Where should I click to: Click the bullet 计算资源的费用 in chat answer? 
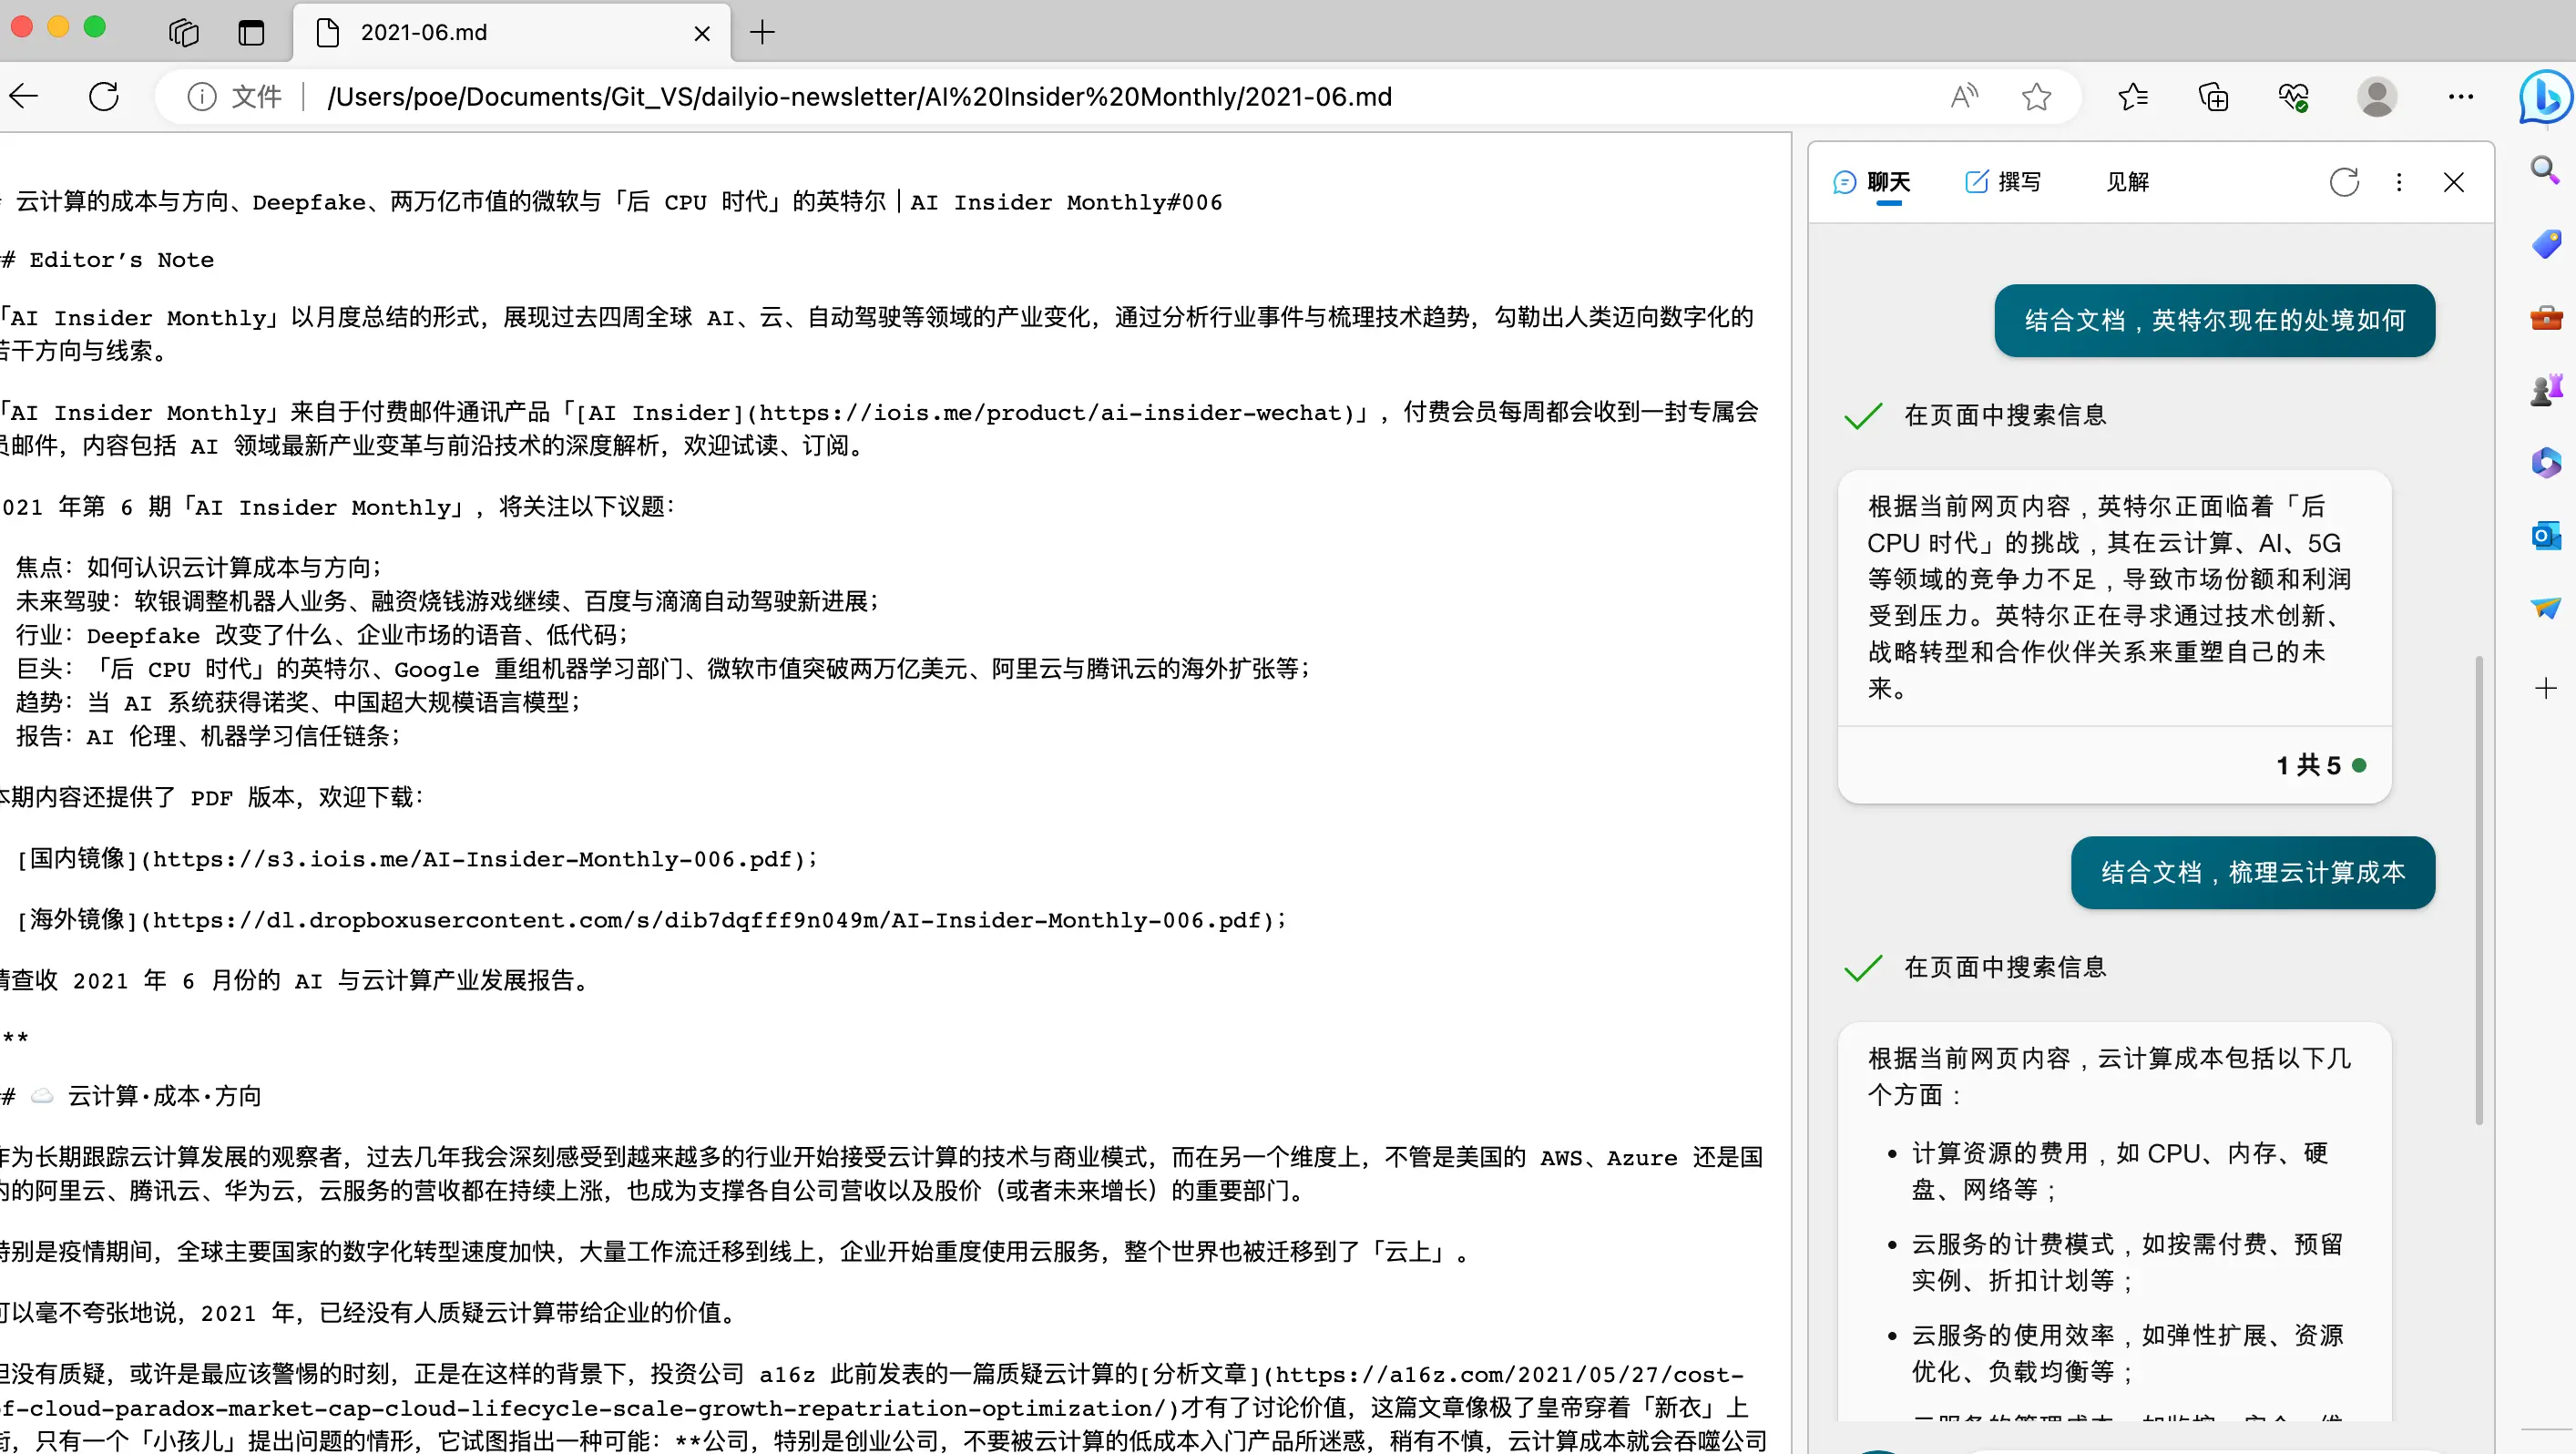tap(2119, 1171)
